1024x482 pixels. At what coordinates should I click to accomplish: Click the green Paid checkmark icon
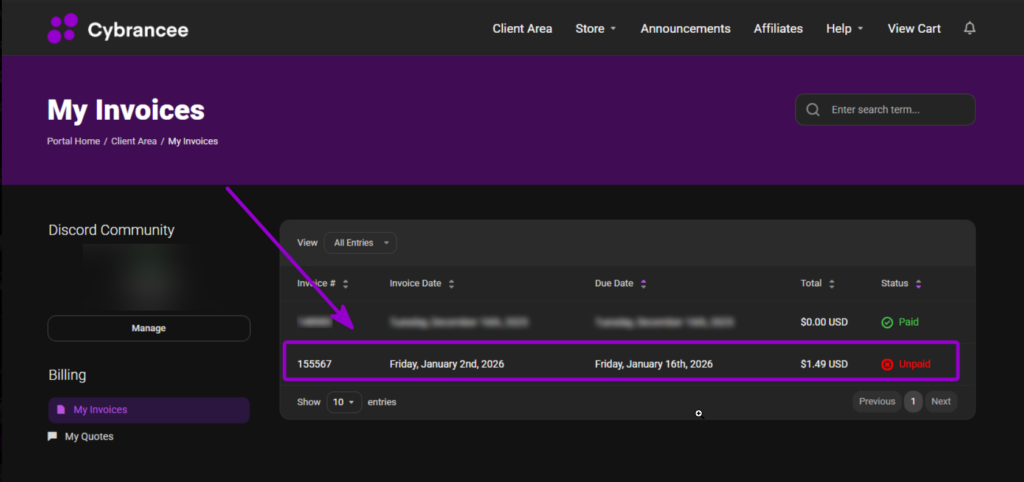coord(887,322)
